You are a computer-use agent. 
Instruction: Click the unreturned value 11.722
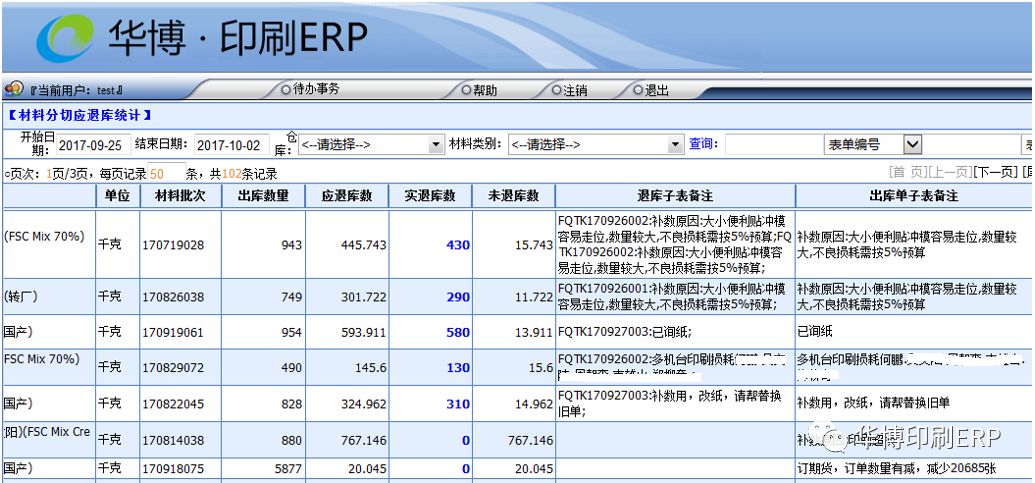(534, 298)
